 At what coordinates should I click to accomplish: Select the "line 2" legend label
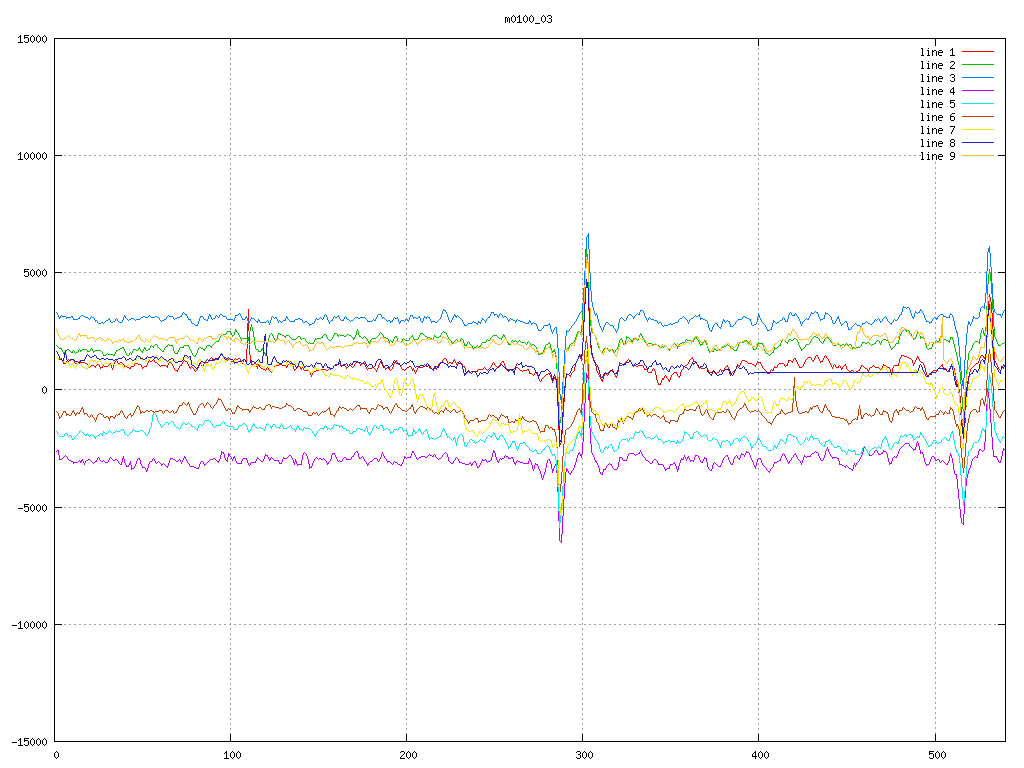coord(937,65)
